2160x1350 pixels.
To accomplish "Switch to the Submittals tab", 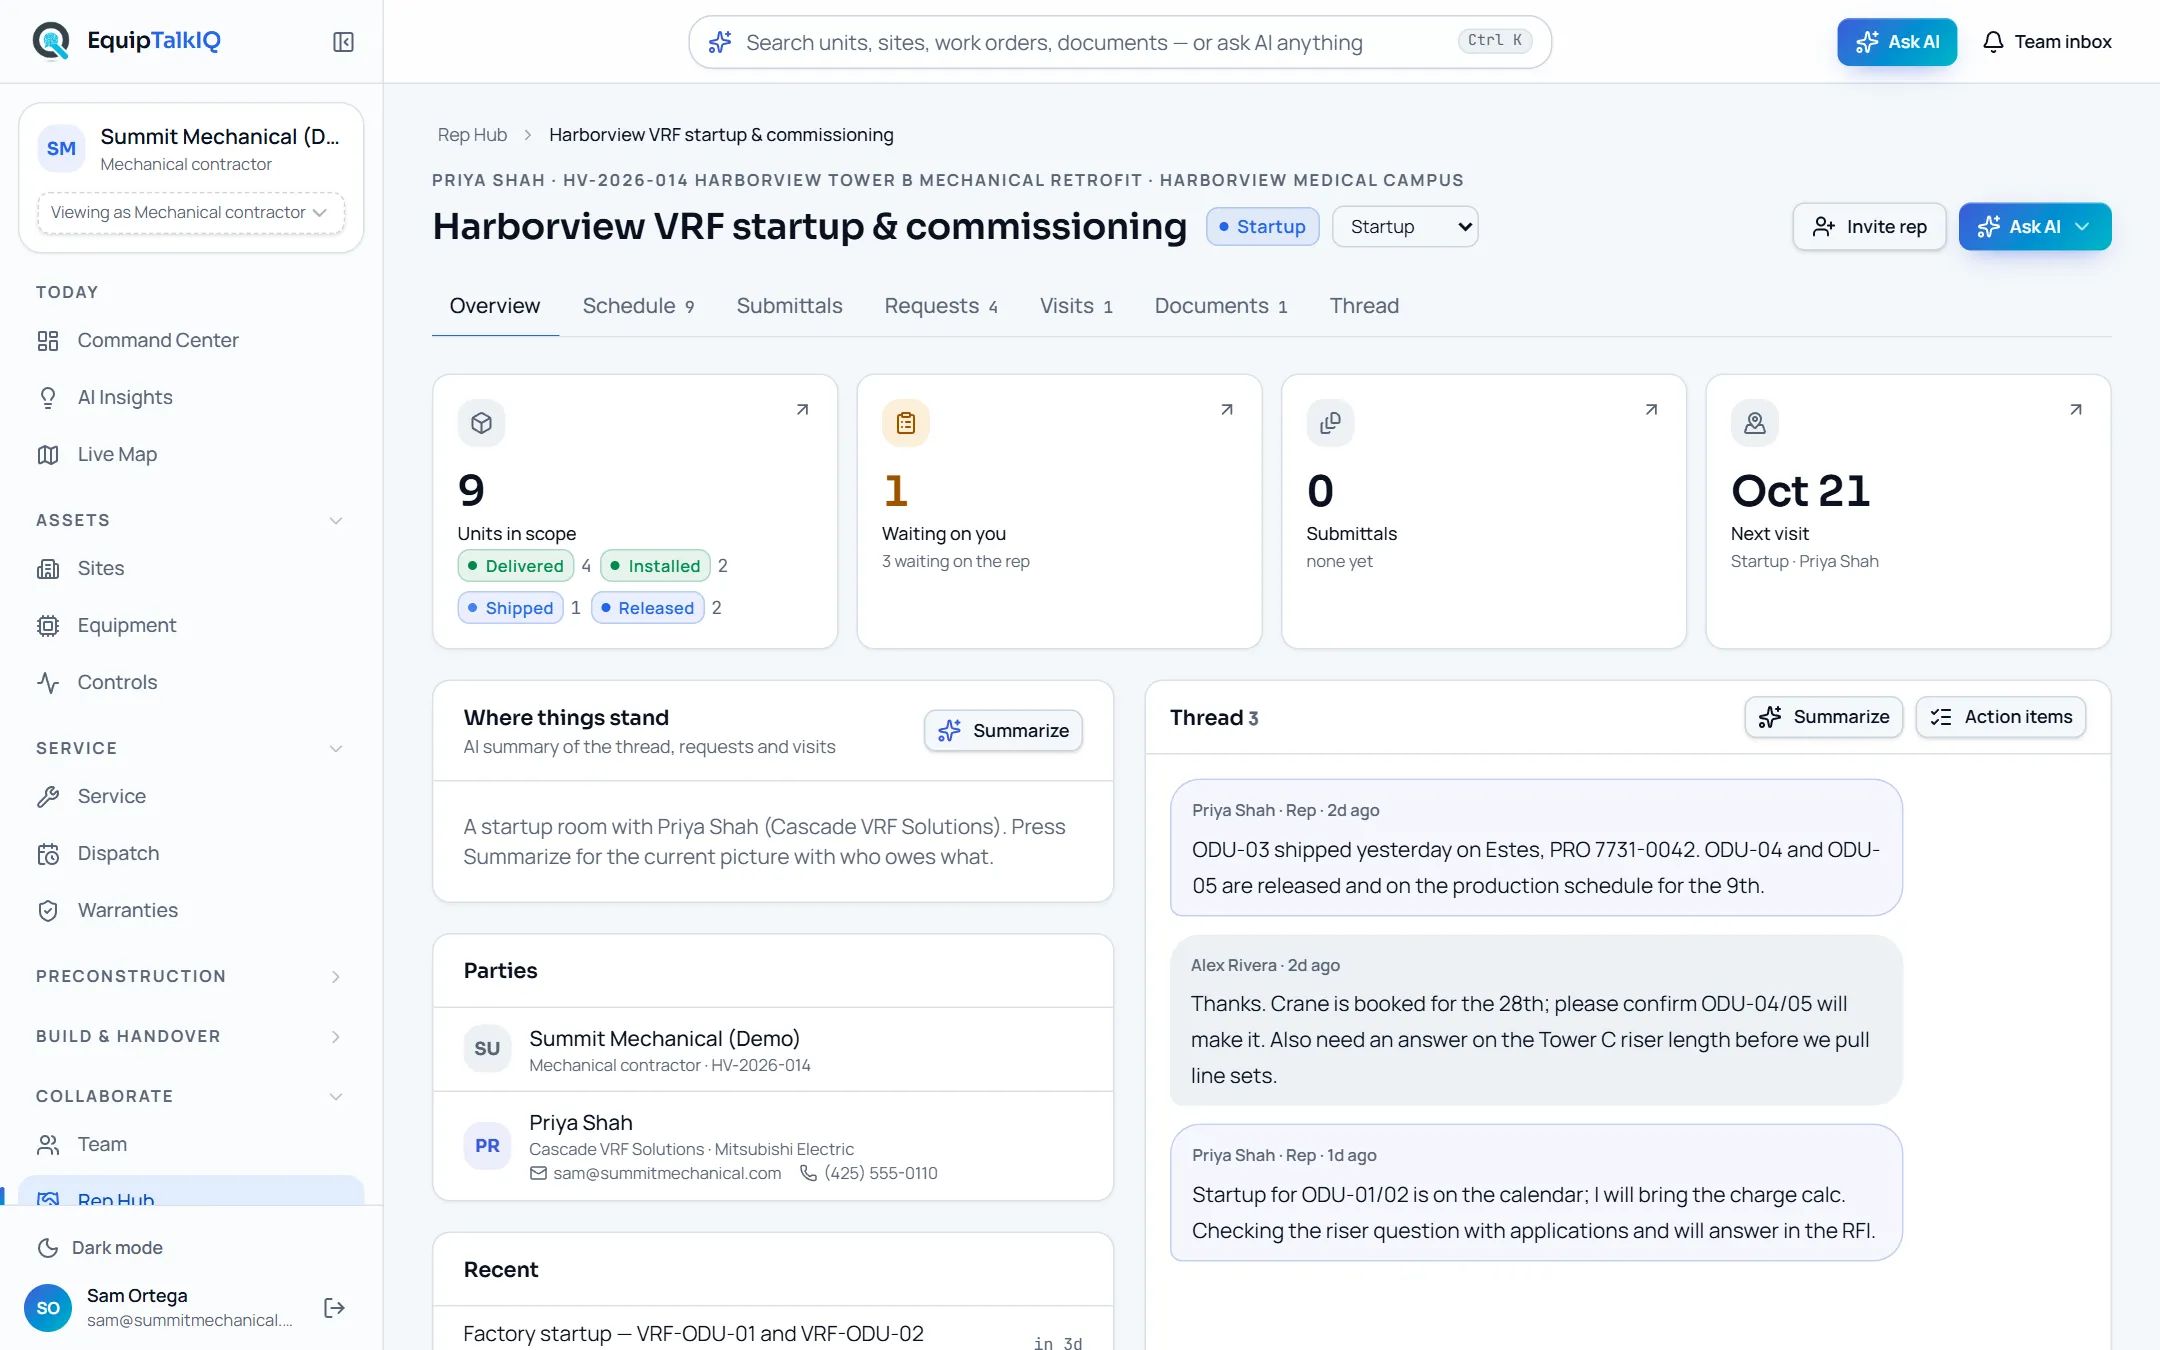I will point(789,306).
